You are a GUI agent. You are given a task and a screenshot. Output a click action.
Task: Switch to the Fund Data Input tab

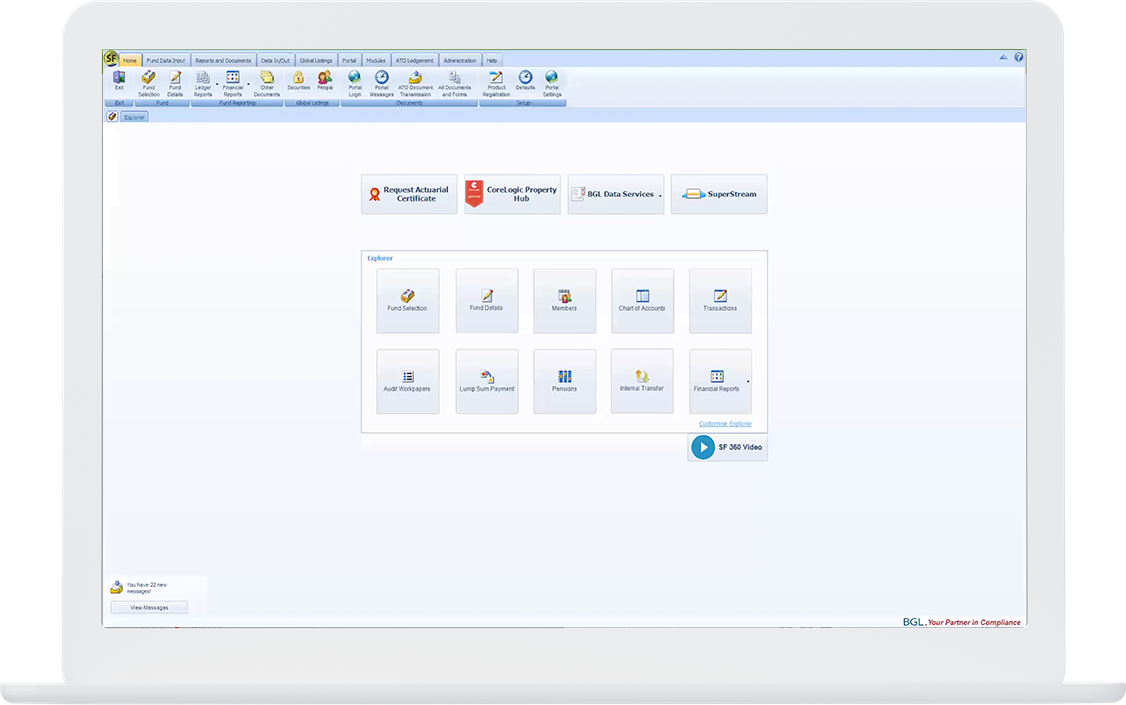tap(166, 60)
